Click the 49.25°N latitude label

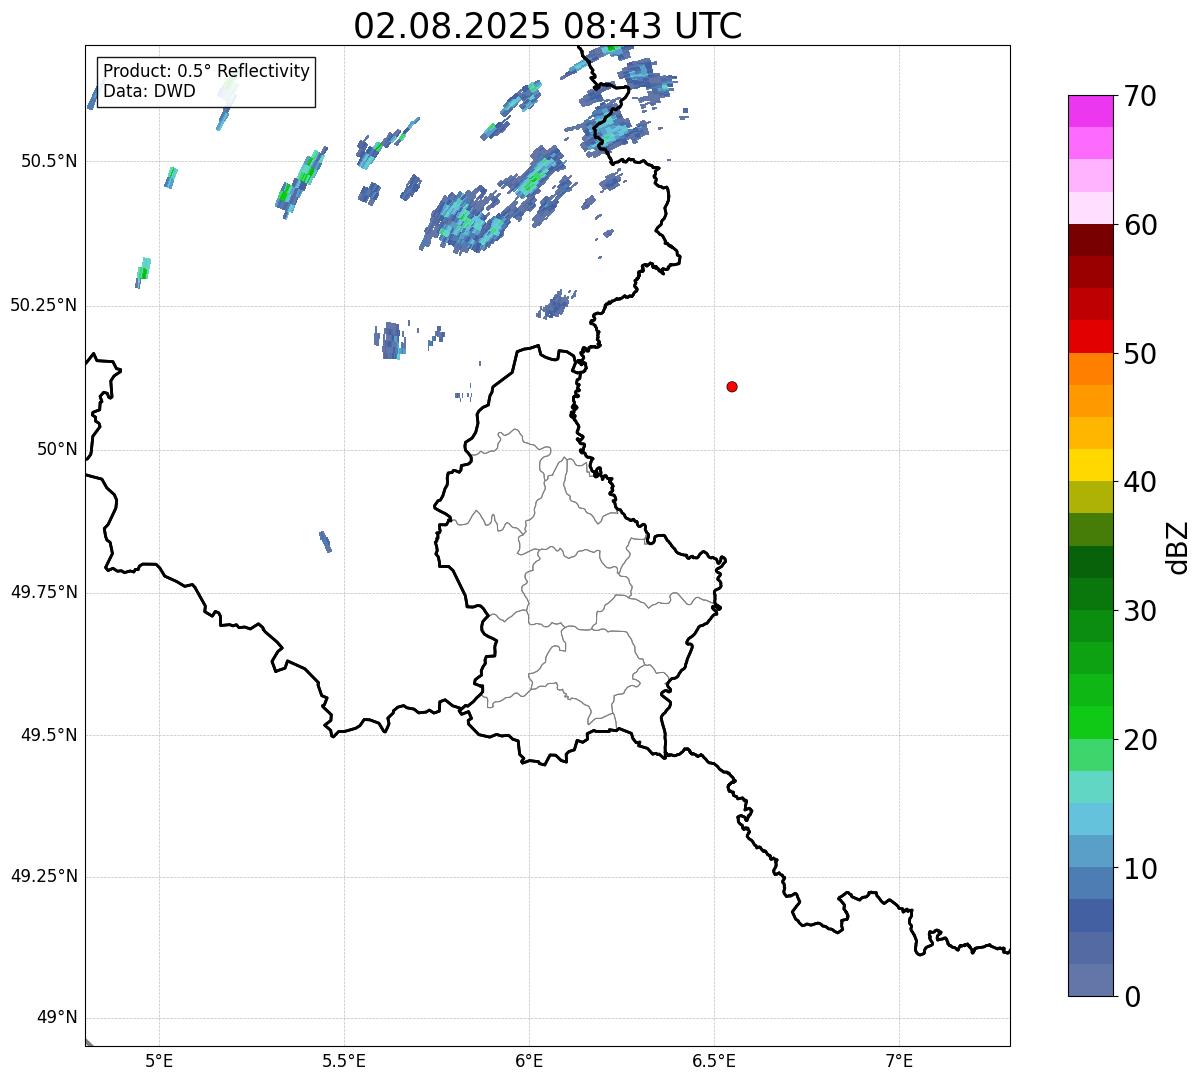[x=44, y=877]
